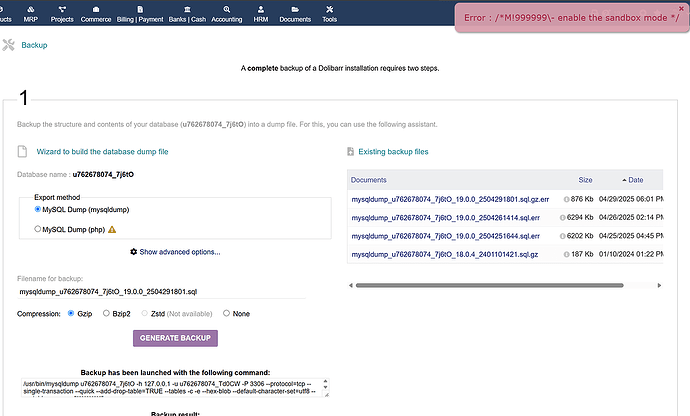Choose Gzip compression
The height and width of the screenshot is (416, 690).
click(71, 313)
